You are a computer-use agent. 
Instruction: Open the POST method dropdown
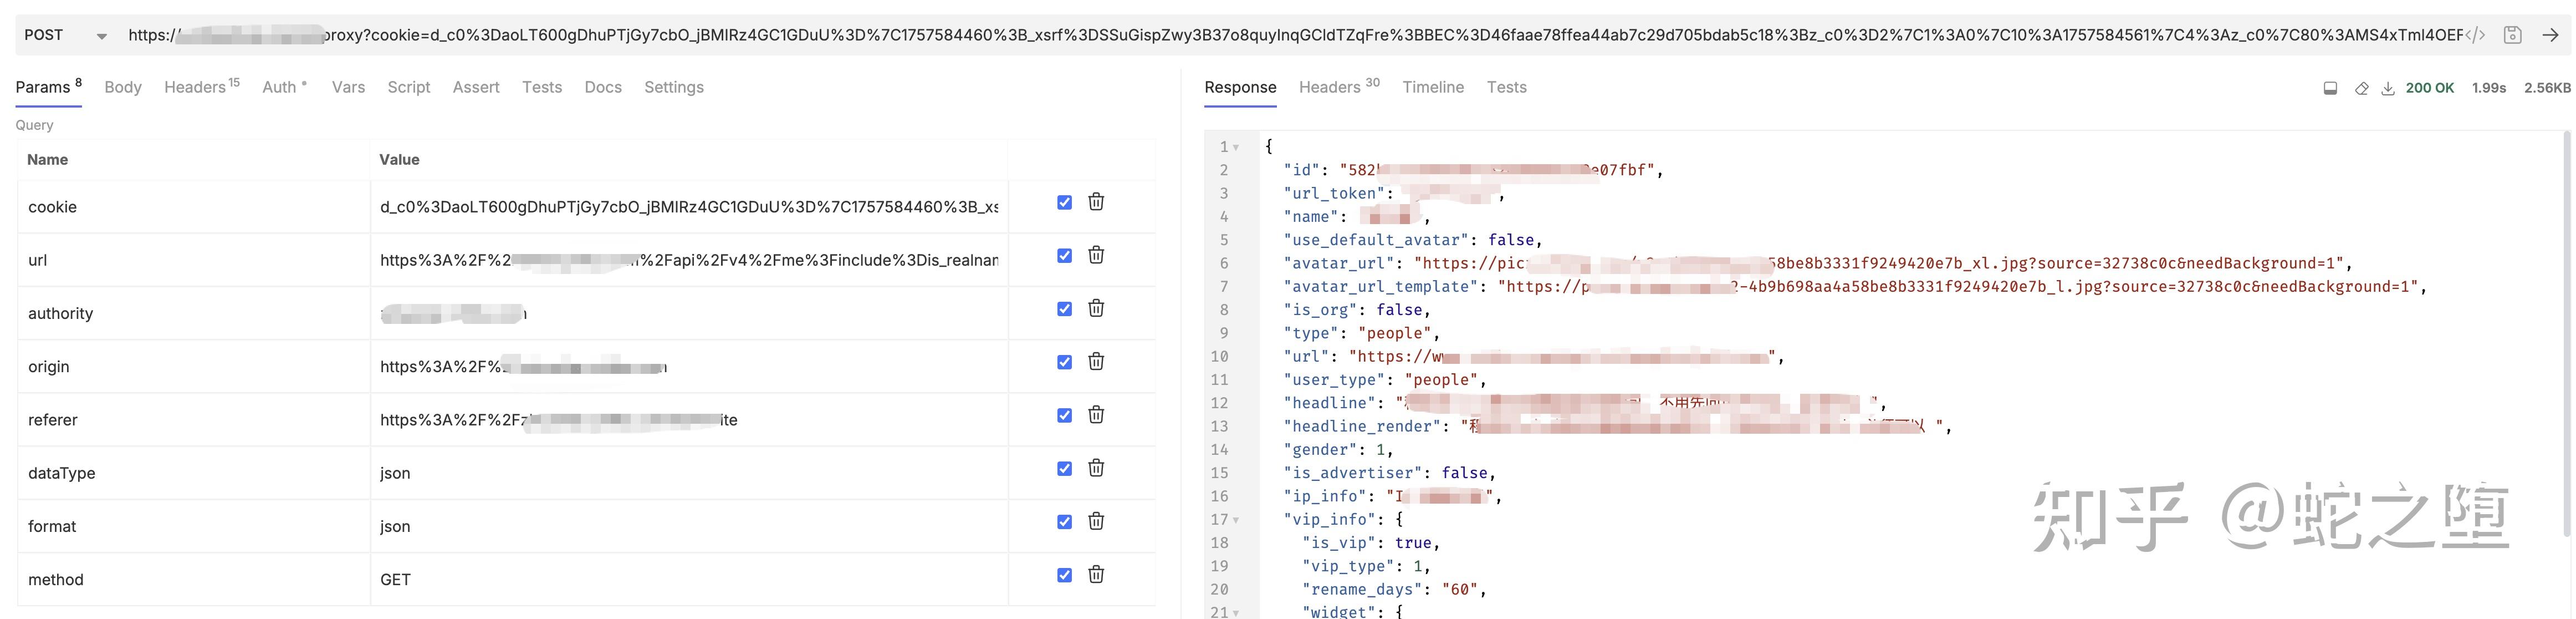(x=65, y=35)
